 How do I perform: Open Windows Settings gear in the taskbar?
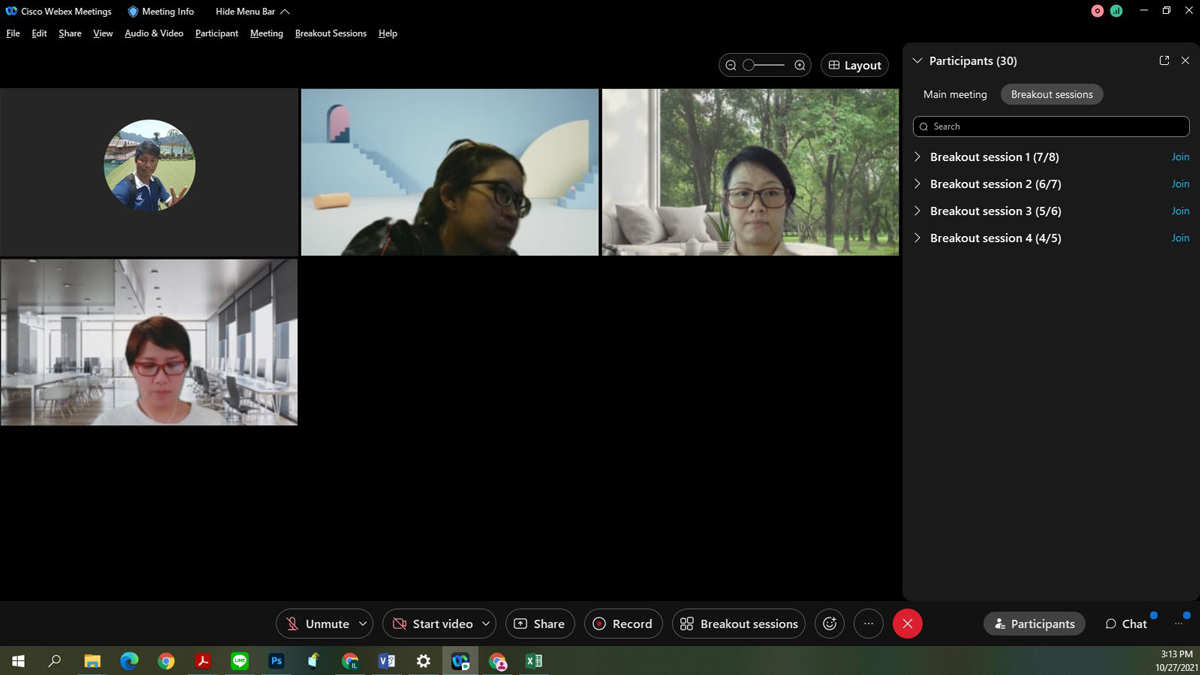coord(424,661)
